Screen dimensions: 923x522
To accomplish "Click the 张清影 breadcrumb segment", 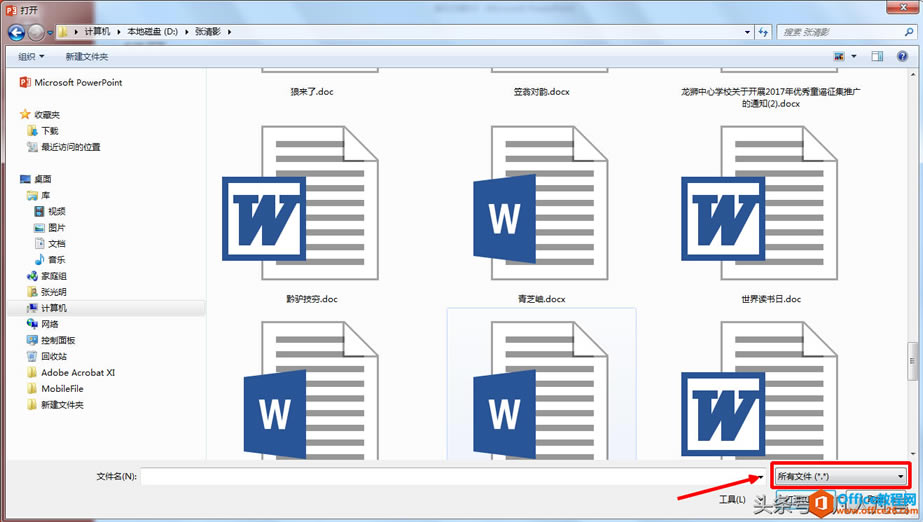I will point(208,32).
